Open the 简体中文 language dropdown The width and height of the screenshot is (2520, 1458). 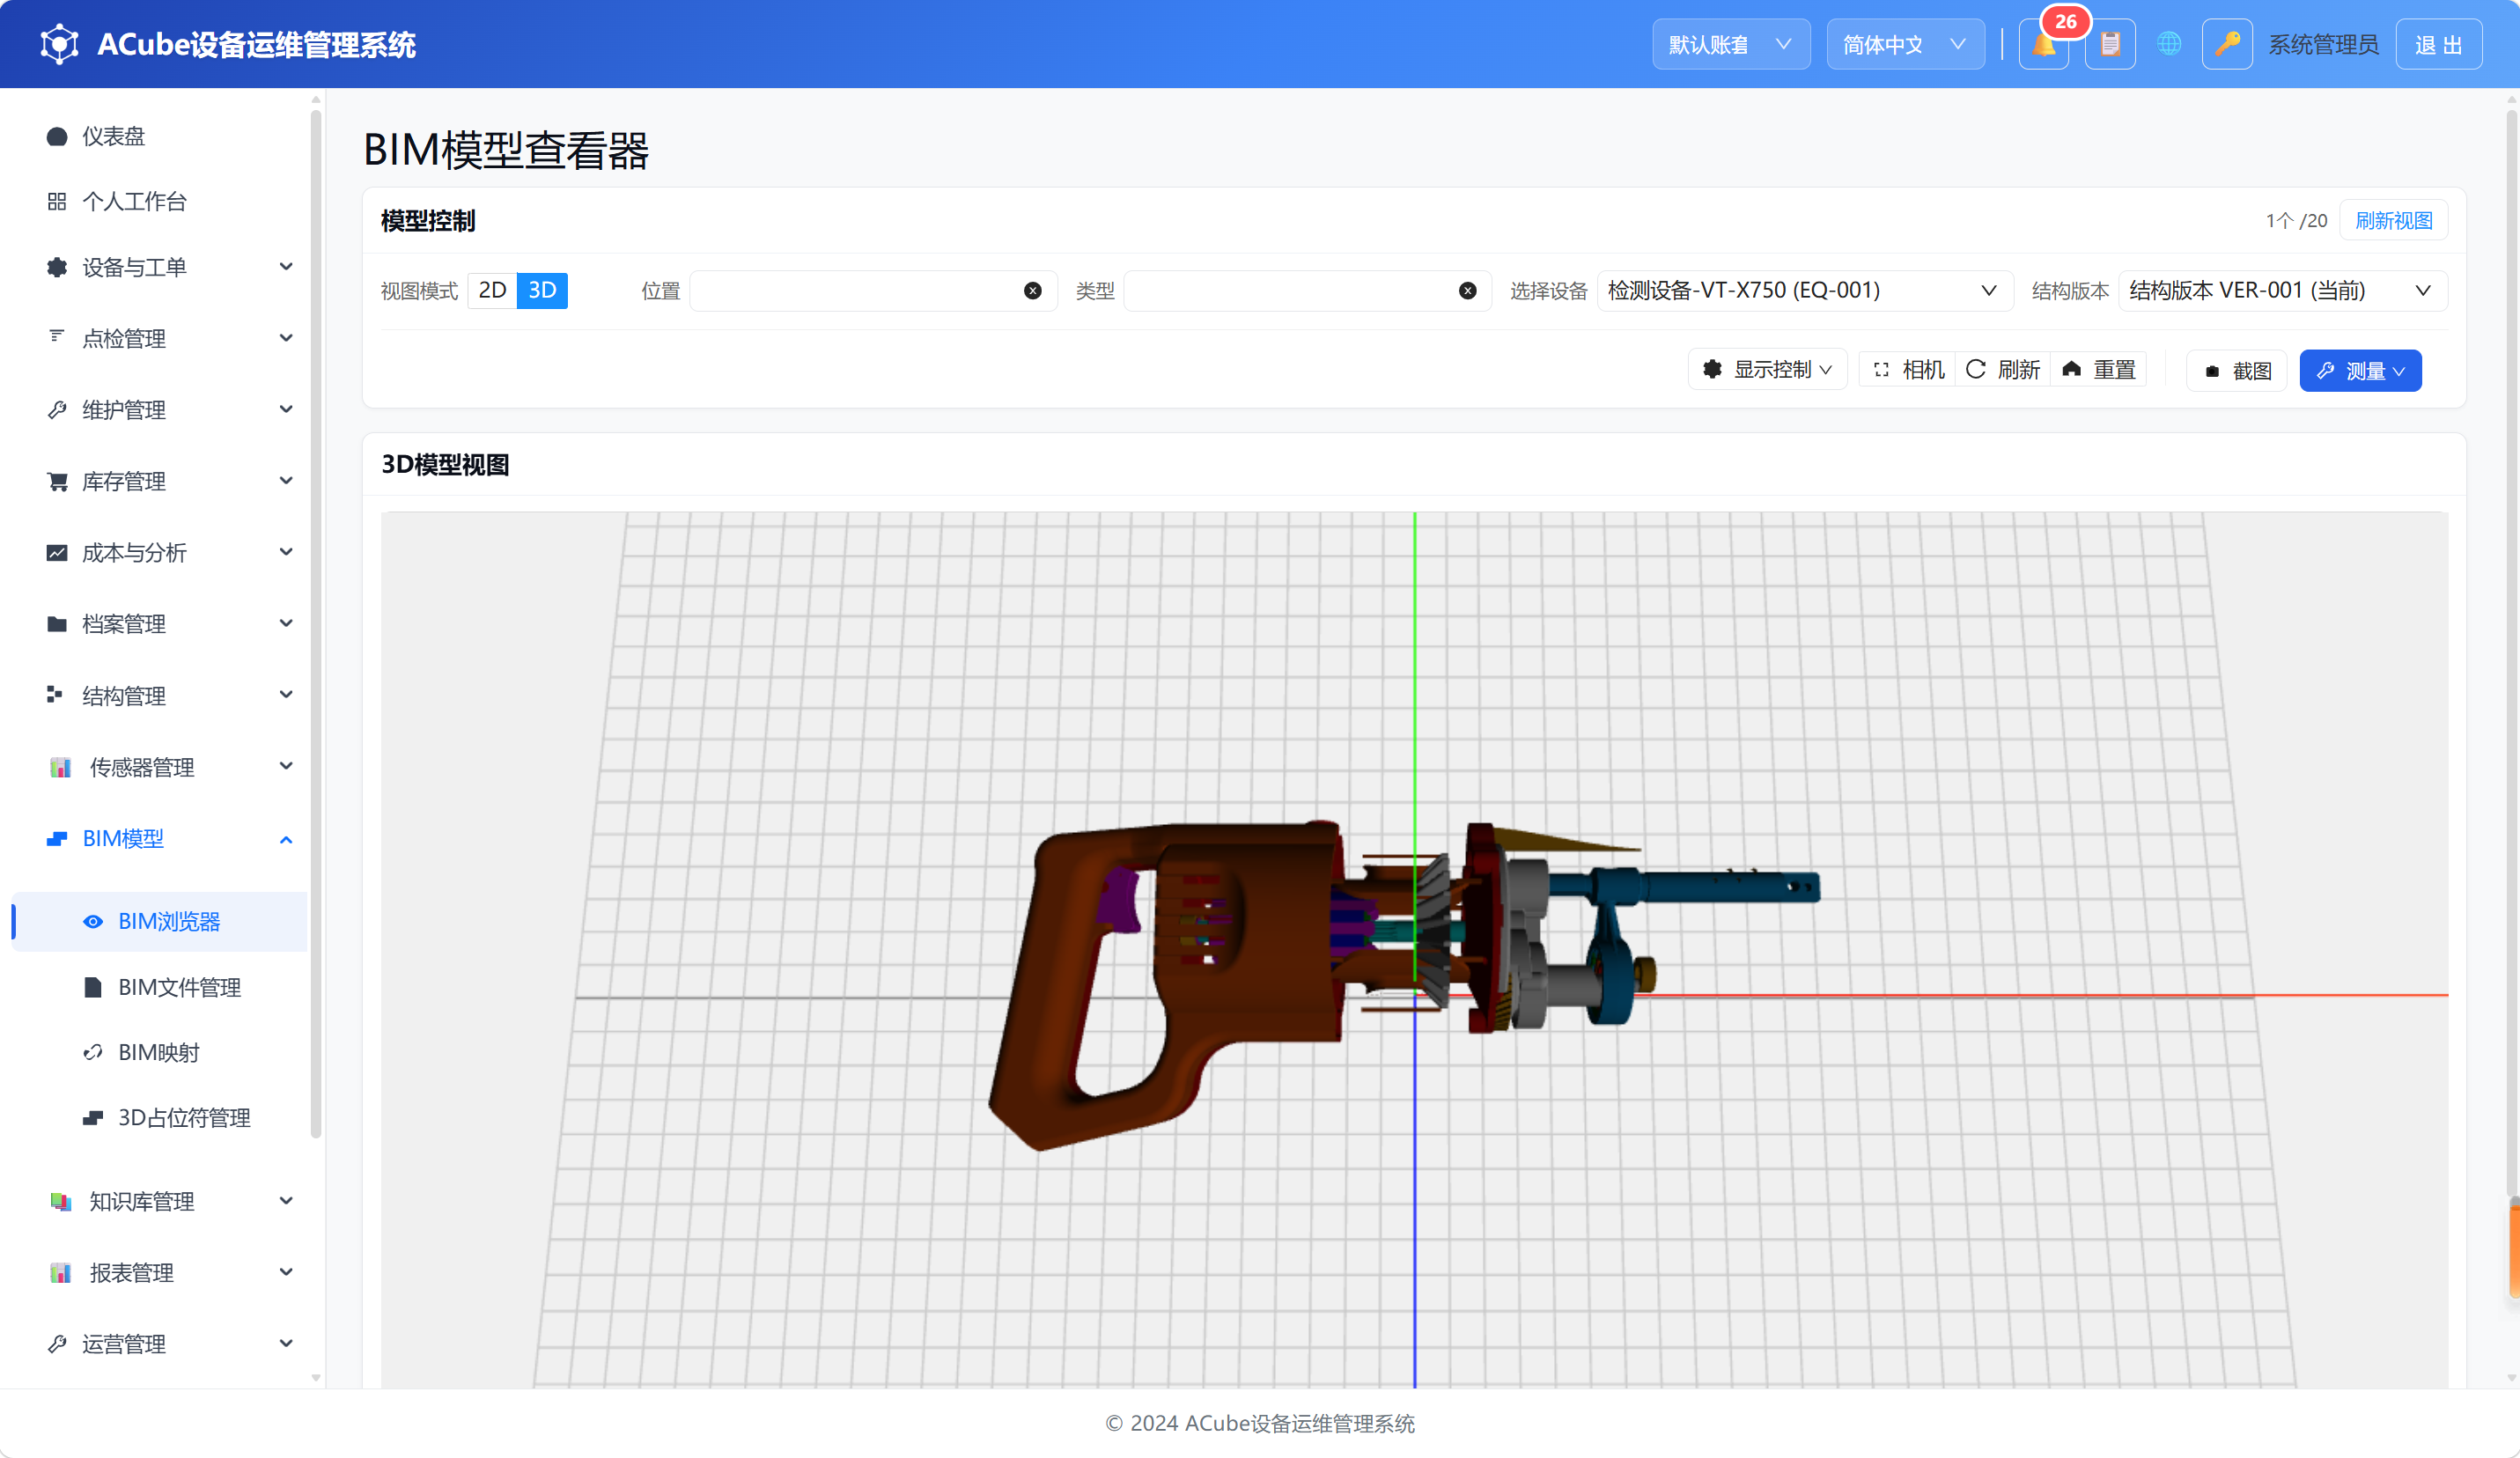coord(1905,45)
